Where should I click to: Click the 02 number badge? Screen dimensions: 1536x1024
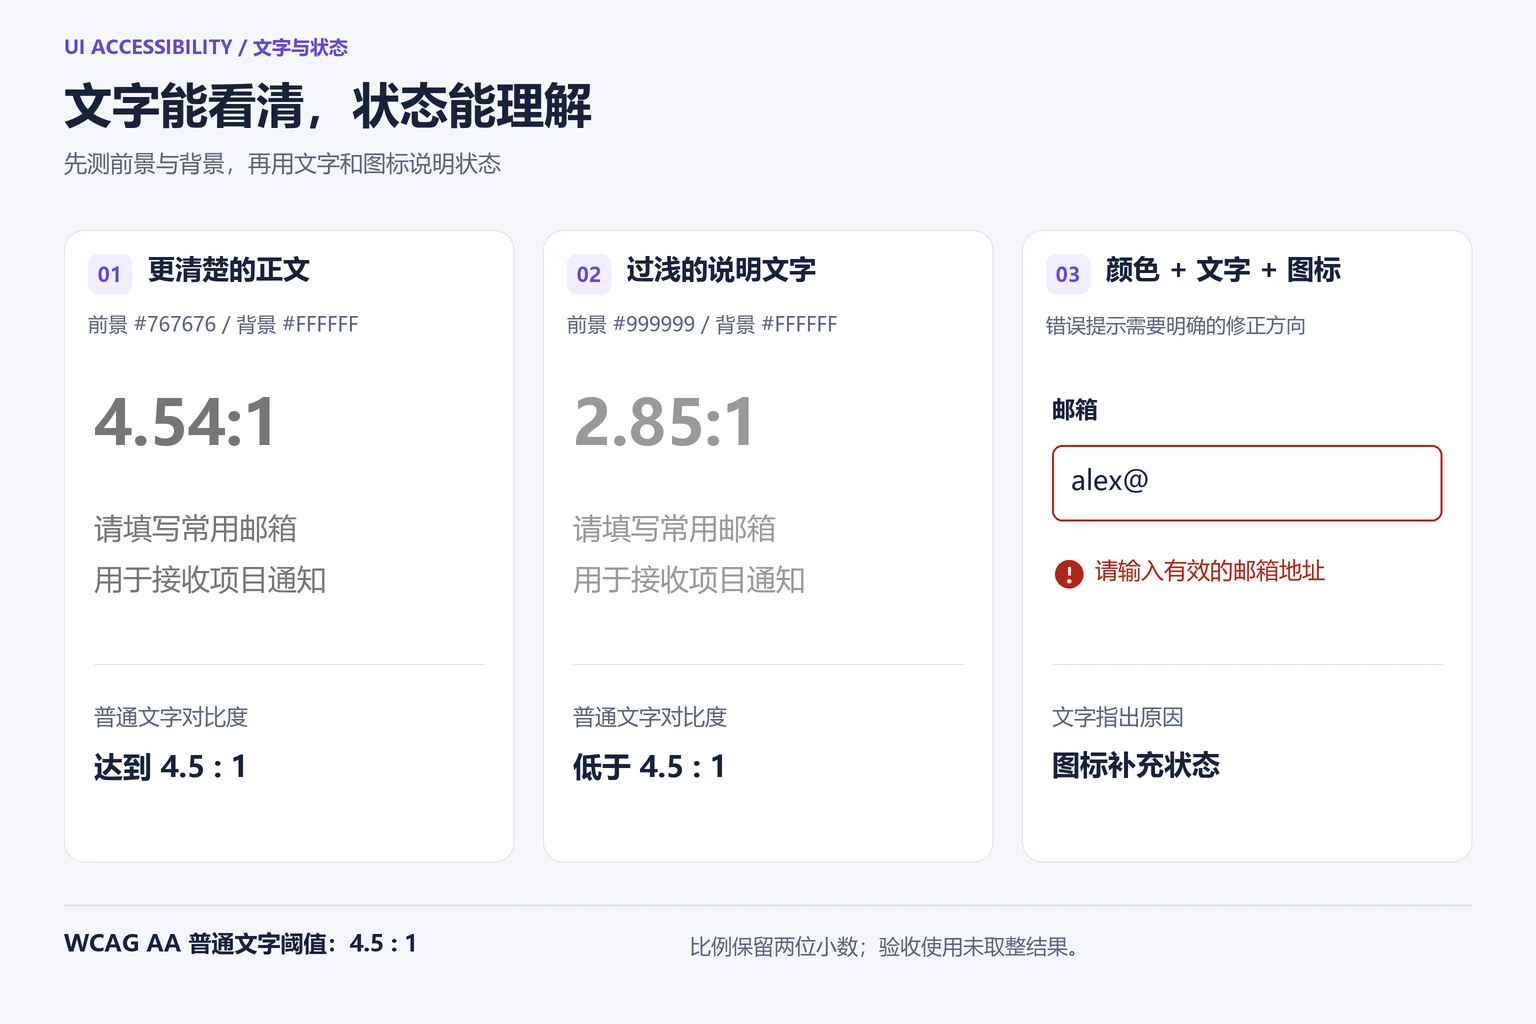click(589, 274)
